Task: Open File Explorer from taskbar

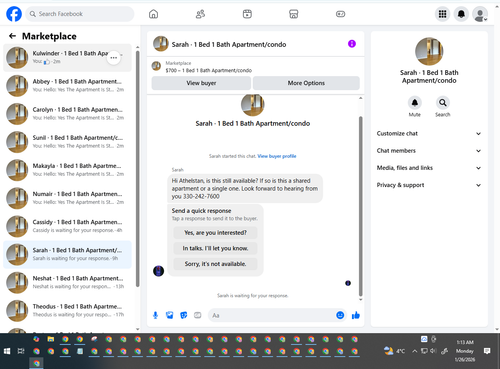Action: (51, 339)
